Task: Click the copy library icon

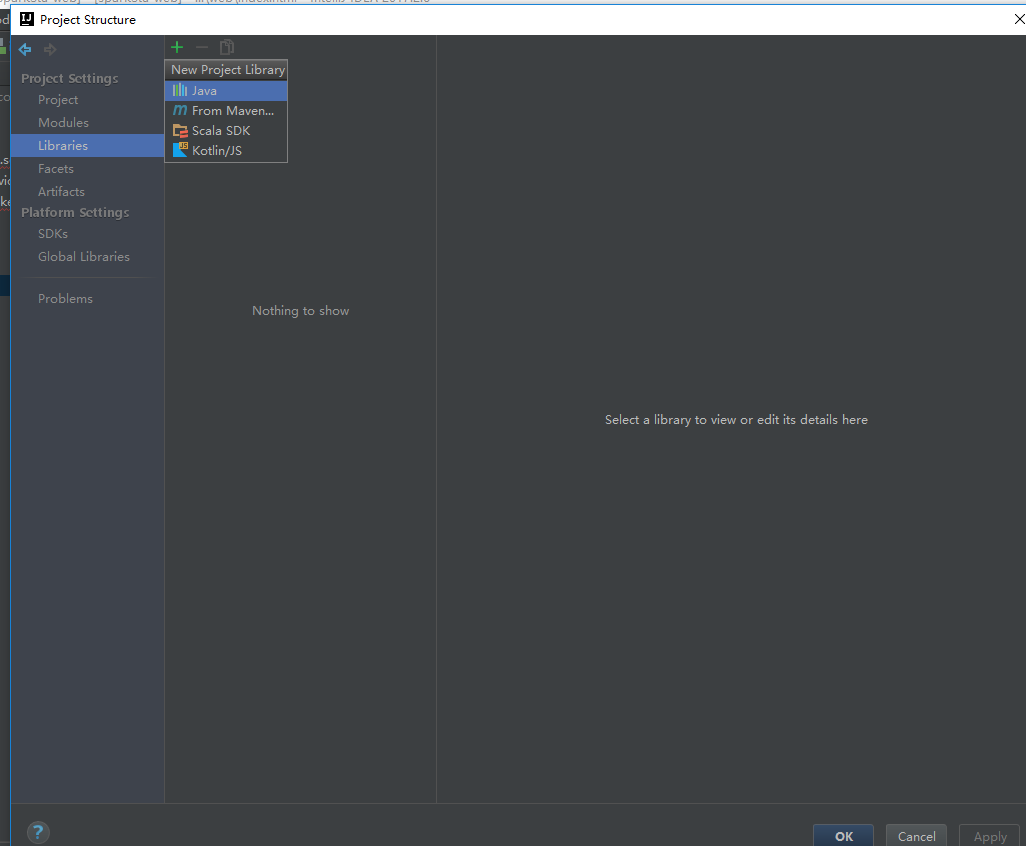Action: coord(226,47)
